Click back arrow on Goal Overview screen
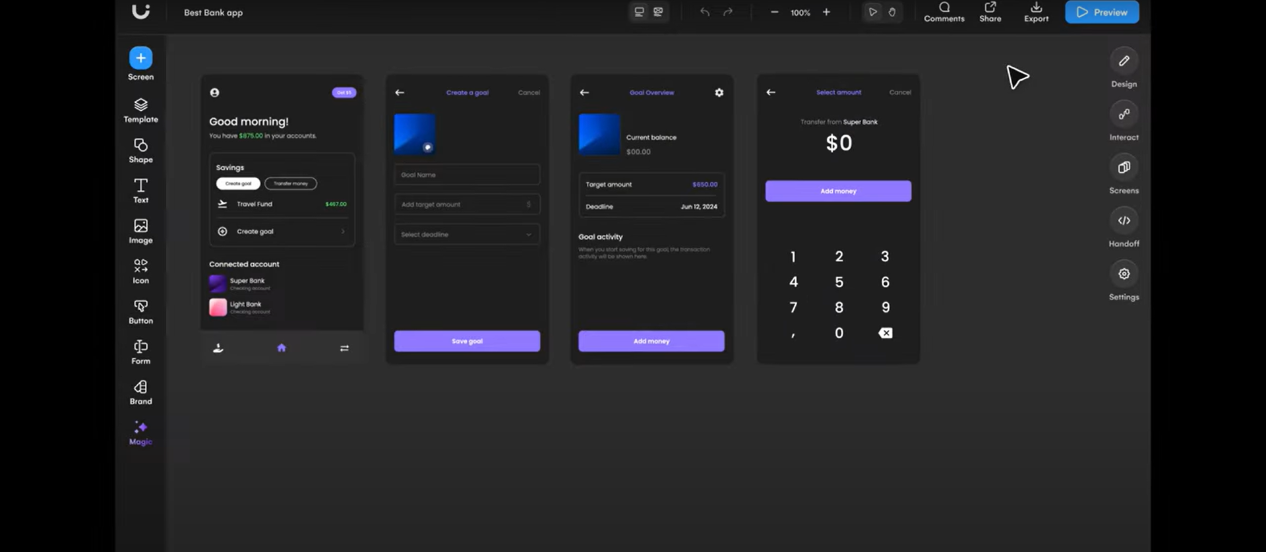This screenshot has width=1266, height=552. click(x=585, y=92)
